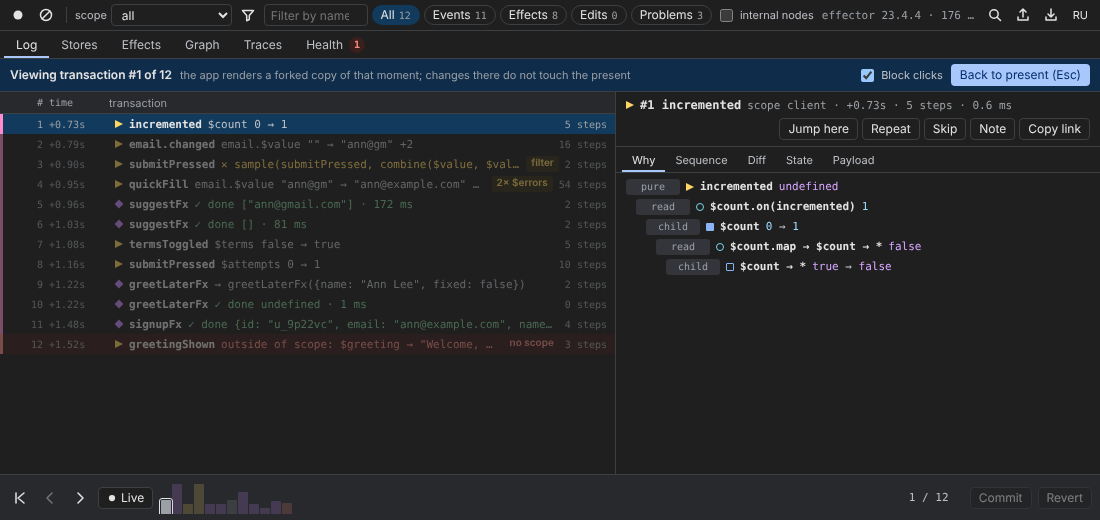Select the Edits 0 filter pill

pos(598,15)
